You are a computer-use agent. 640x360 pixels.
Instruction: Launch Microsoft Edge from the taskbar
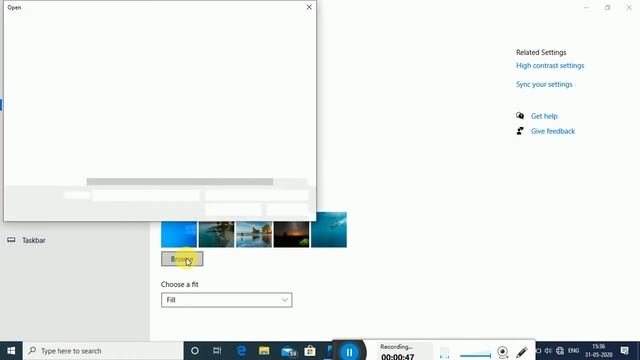tap(241, 351)
